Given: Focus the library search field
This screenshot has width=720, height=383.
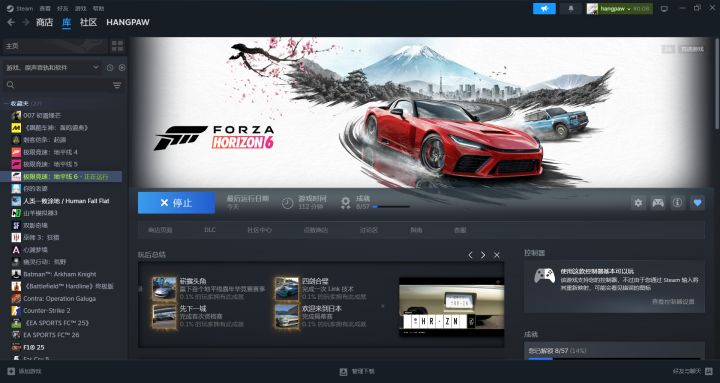Looking at the screenshot, I should coord(57,85).
